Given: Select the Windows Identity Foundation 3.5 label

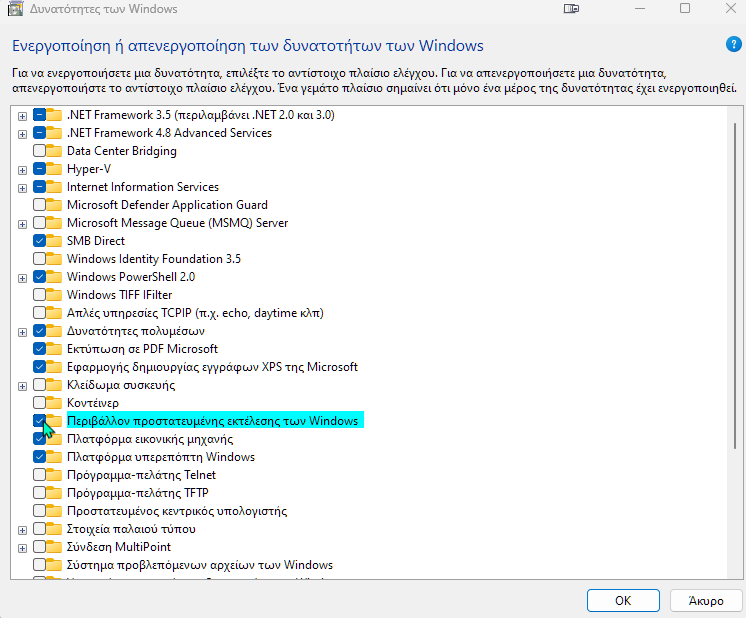Looking at the screenshot, I should 154,259.
